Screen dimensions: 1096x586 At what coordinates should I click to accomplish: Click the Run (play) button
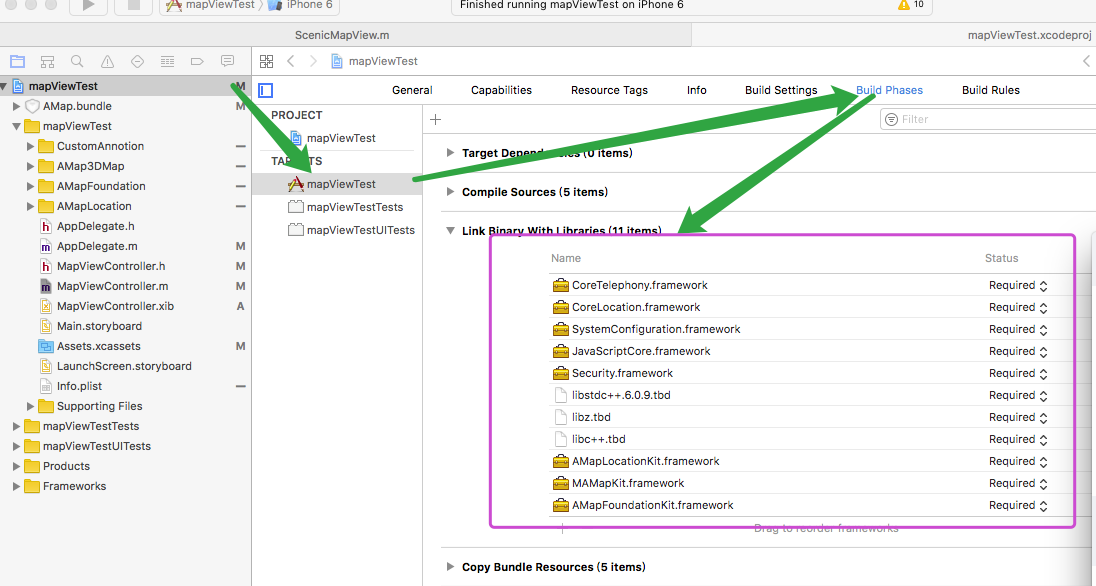coord(89,6)
